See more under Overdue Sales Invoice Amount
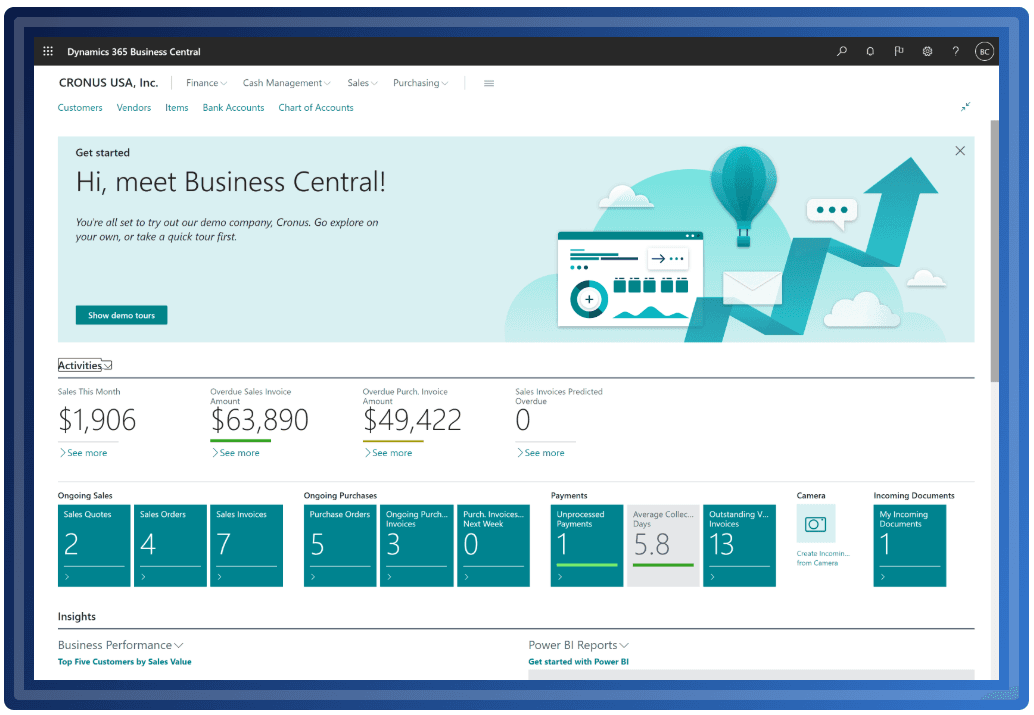 [x=236, y=453]
